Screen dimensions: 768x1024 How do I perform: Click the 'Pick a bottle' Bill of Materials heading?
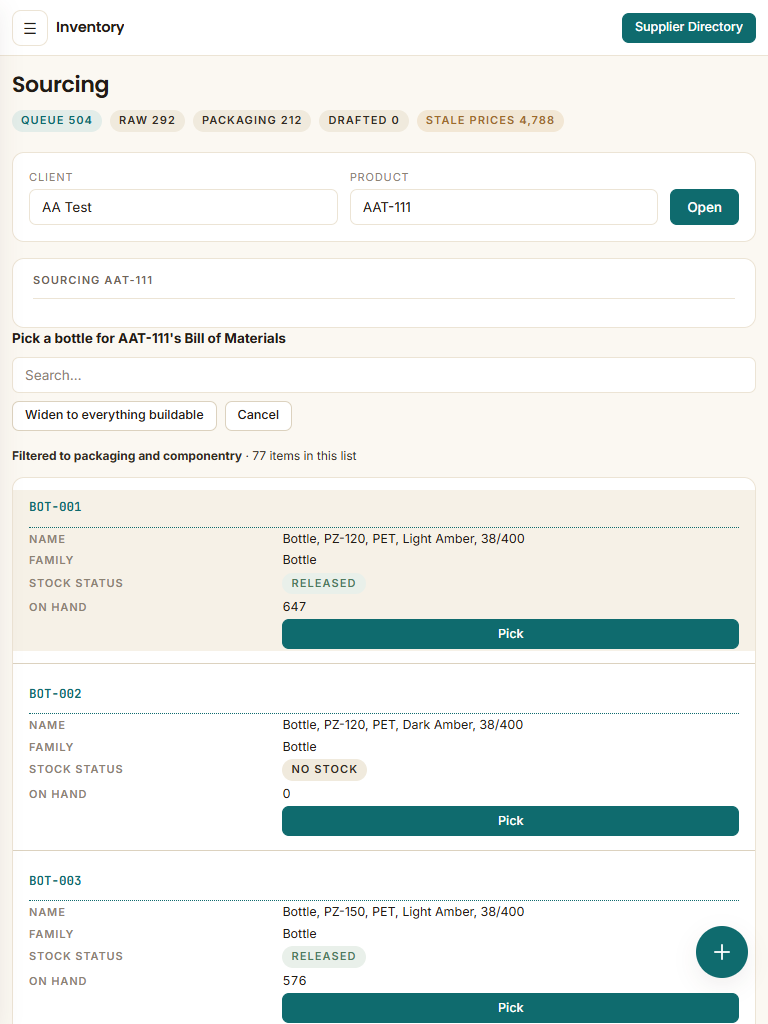[149, 338]
